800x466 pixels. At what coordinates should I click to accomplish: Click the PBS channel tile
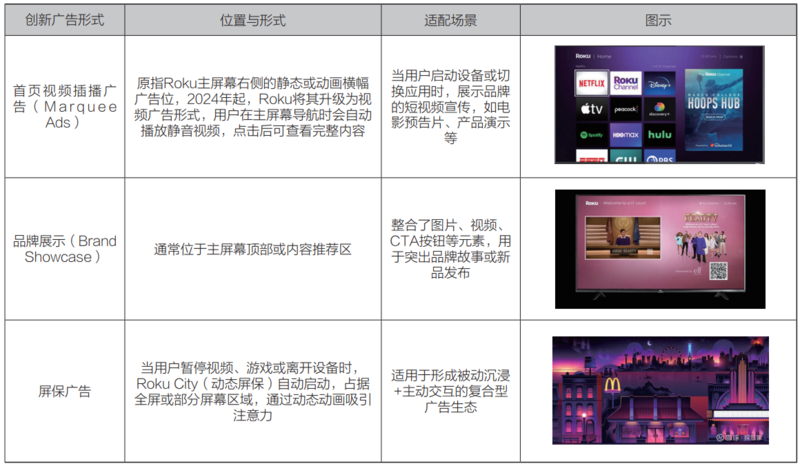tap(660, 156)
